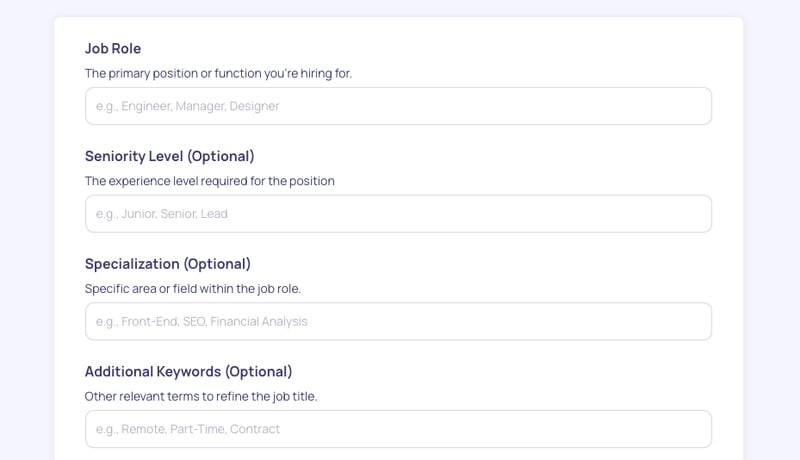Click the right end of Specialization field
The height and width of the screenshot is (460, 800).
tap(690, 322)
